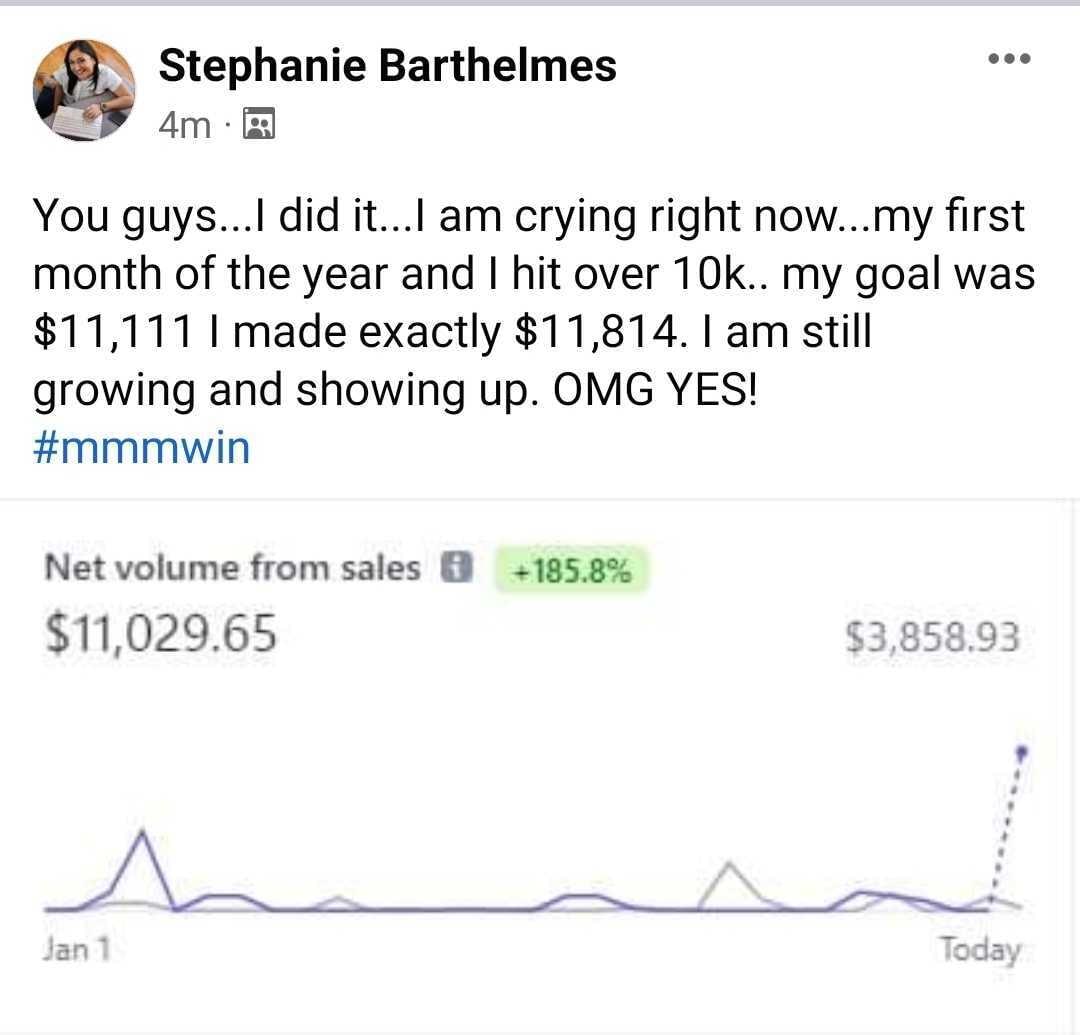
Task: Open Stephanie Barthelmes profile picture
Action: coord(84,90)
